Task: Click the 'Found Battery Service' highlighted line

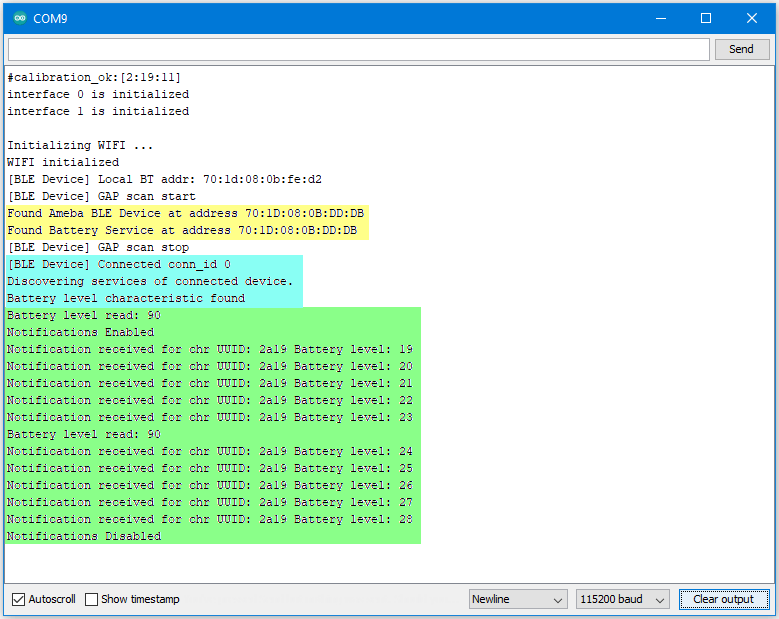Action: click(x=182, y=230)
